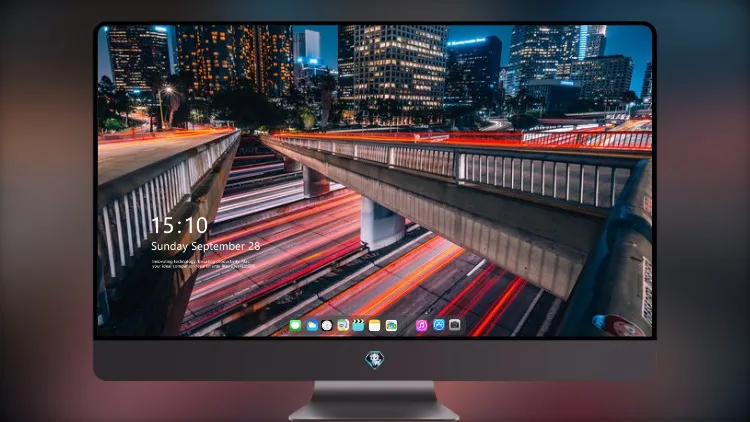Open the blue App Store icon
This screenshot has height=422, width=750.
[439, 325]
